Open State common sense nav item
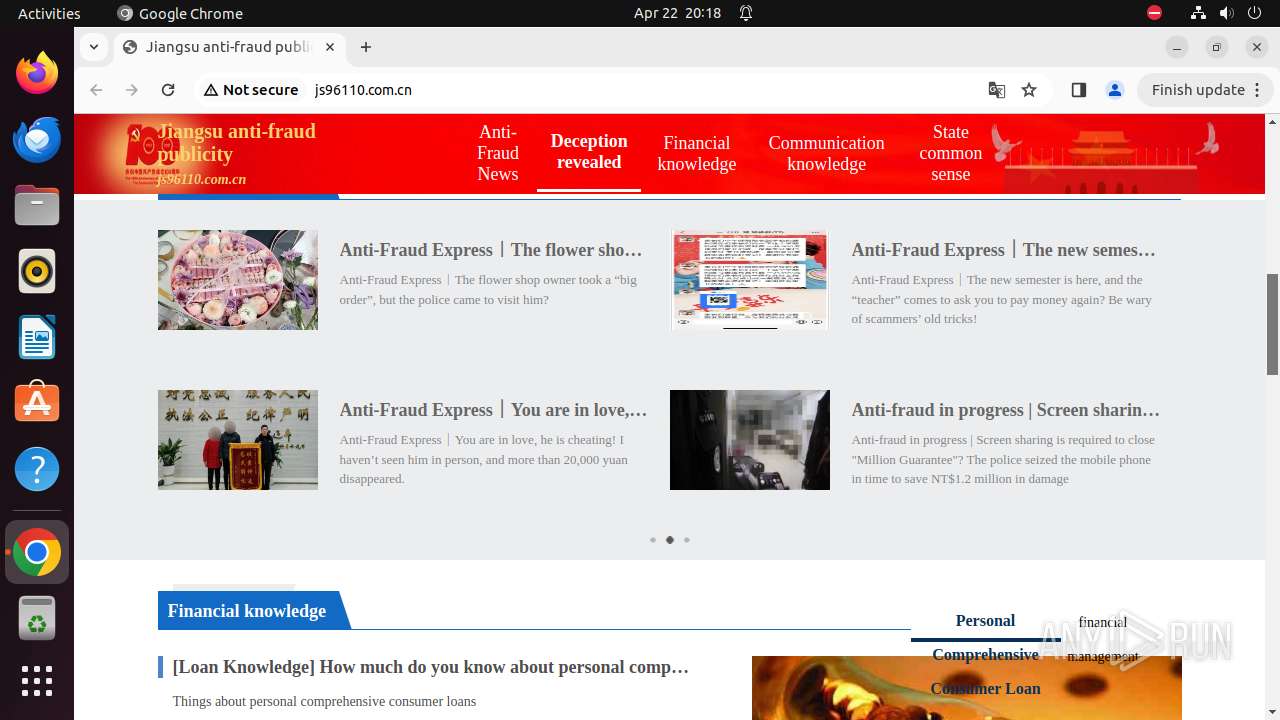 tap(951, 153)
